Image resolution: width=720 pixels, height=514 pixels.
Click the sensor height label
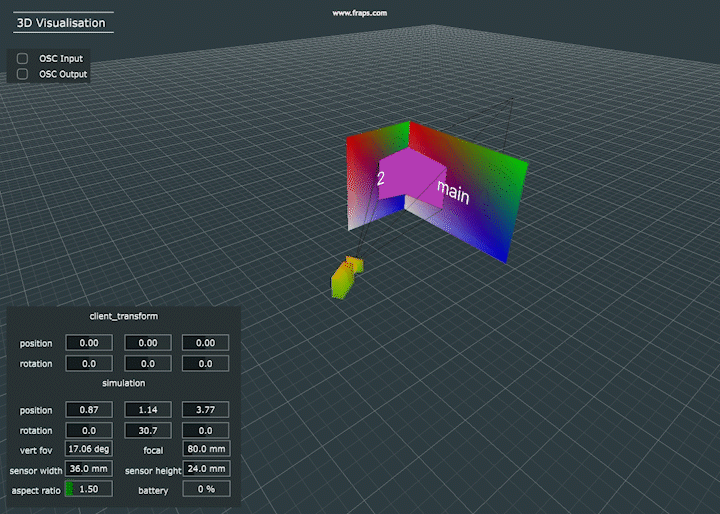(153, 471)
